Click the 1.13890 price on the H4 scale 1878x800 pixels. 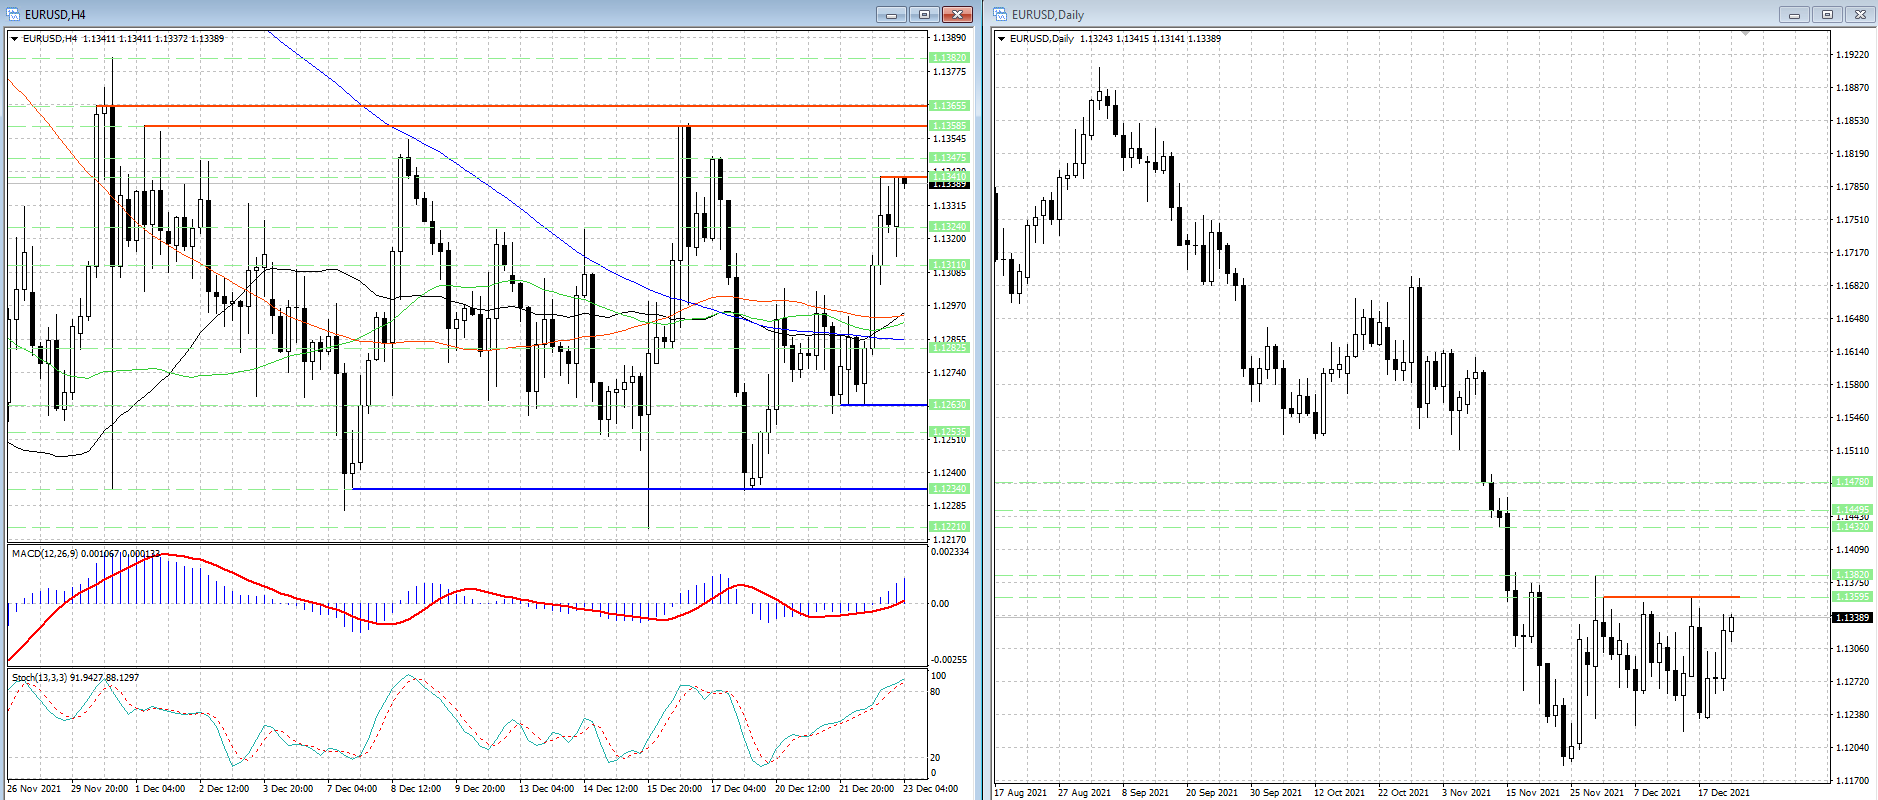949,38
